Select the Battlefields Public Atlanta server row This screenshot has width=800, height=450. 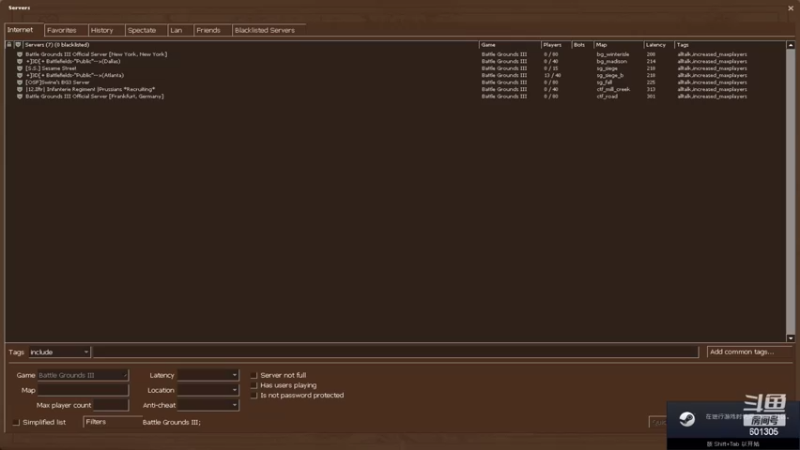click(x=395, y=75)
